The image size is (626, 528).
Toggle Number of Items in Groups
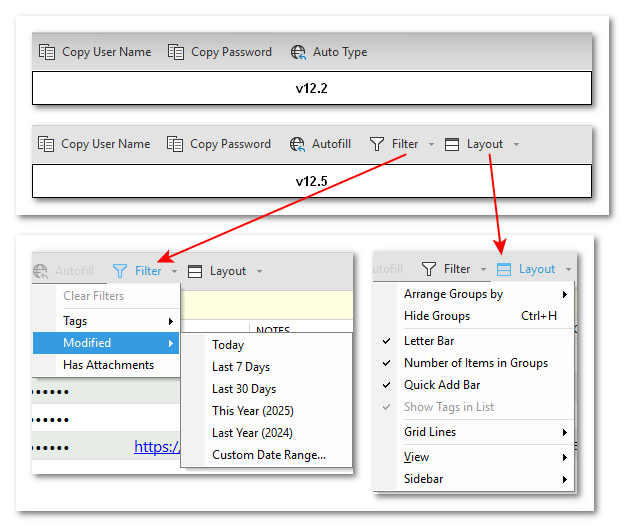475,363
